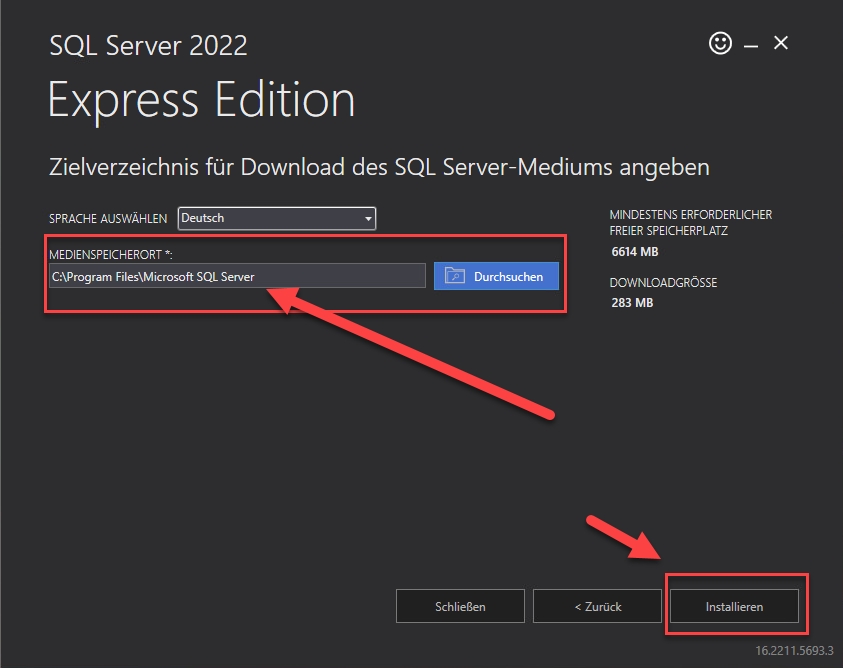Viewport: 843px width, 668px height.
Task: Click the MEDIENSPEICHERORT label
Action: 110,254
